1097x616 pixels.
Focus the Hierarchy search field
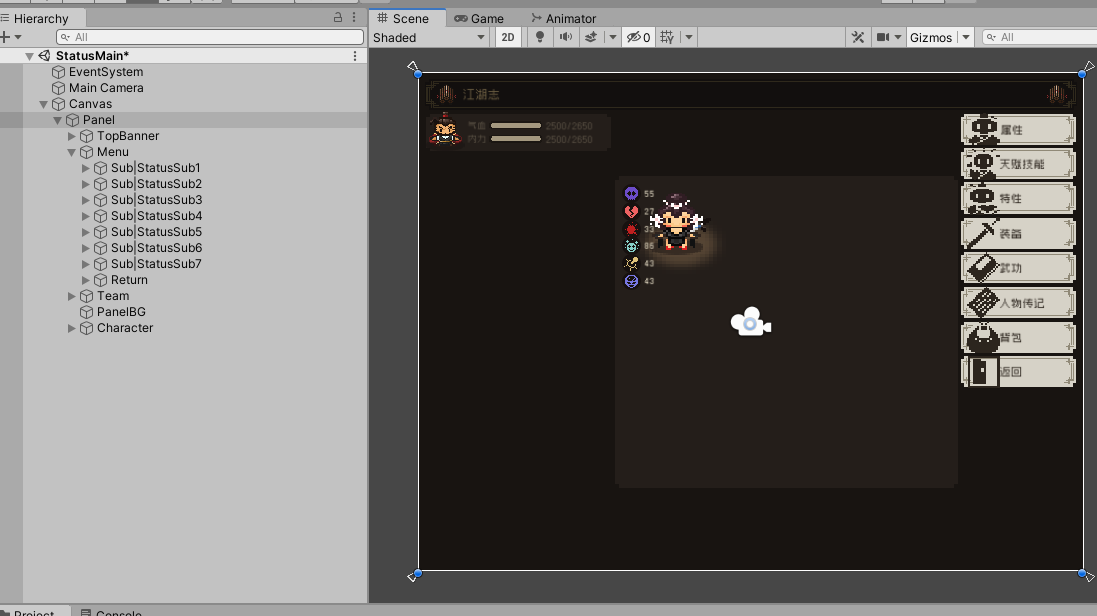click(x=210, y=37)
